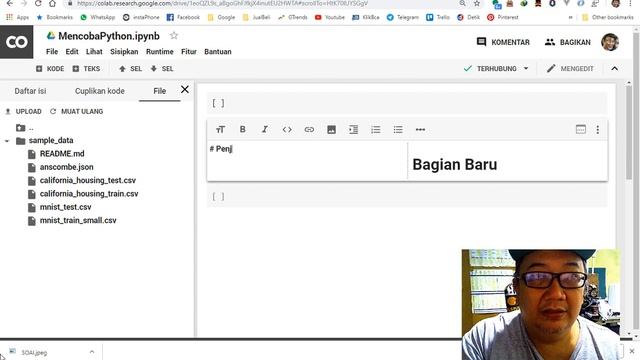Open the Trello bookmark
Screen dimensions: 640x360
[438, 17]
